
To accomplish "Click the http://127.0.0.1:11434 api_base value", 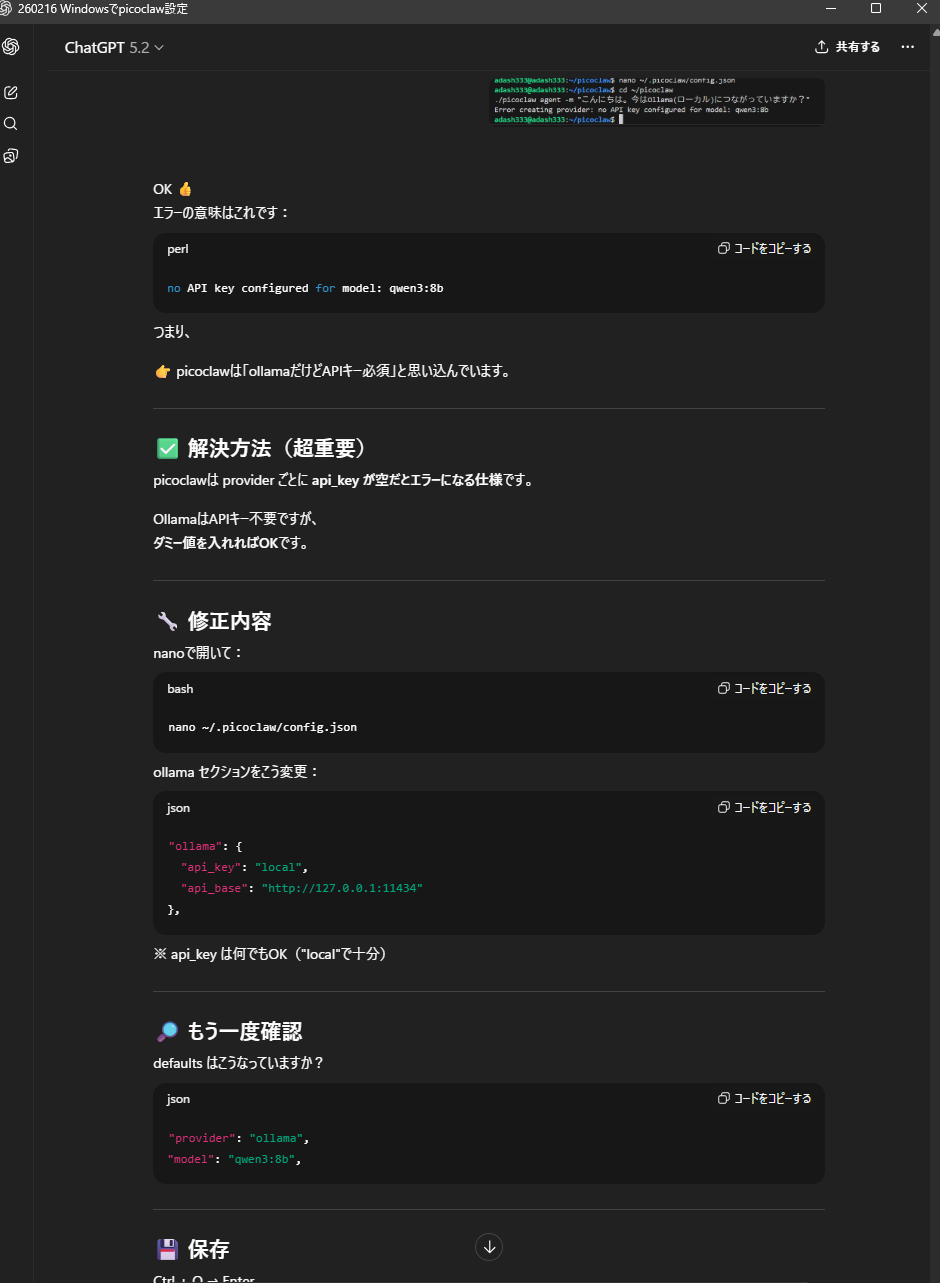I will (x=342, y=888).
